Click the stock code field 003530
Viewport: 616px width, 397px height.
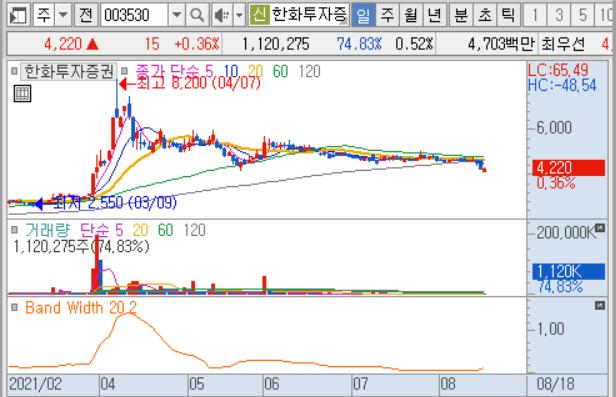[134, 15]
